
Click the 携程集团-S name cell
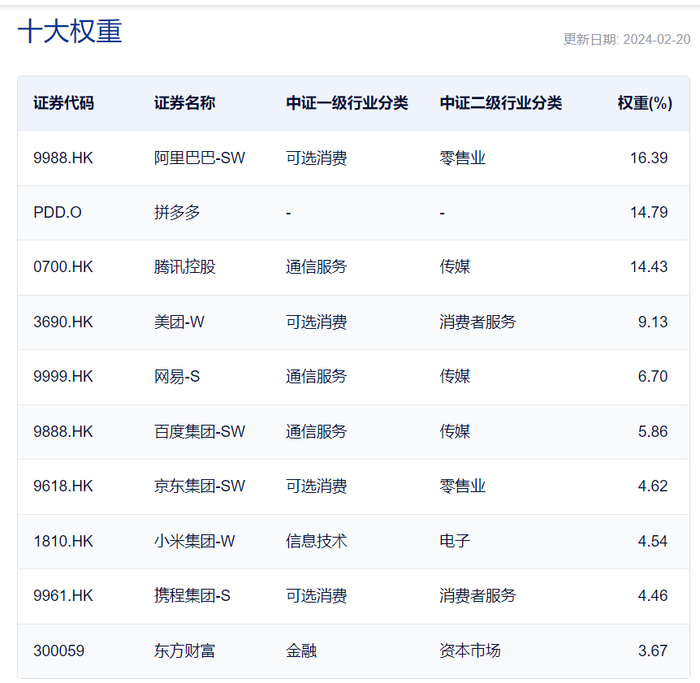[192, 596]
